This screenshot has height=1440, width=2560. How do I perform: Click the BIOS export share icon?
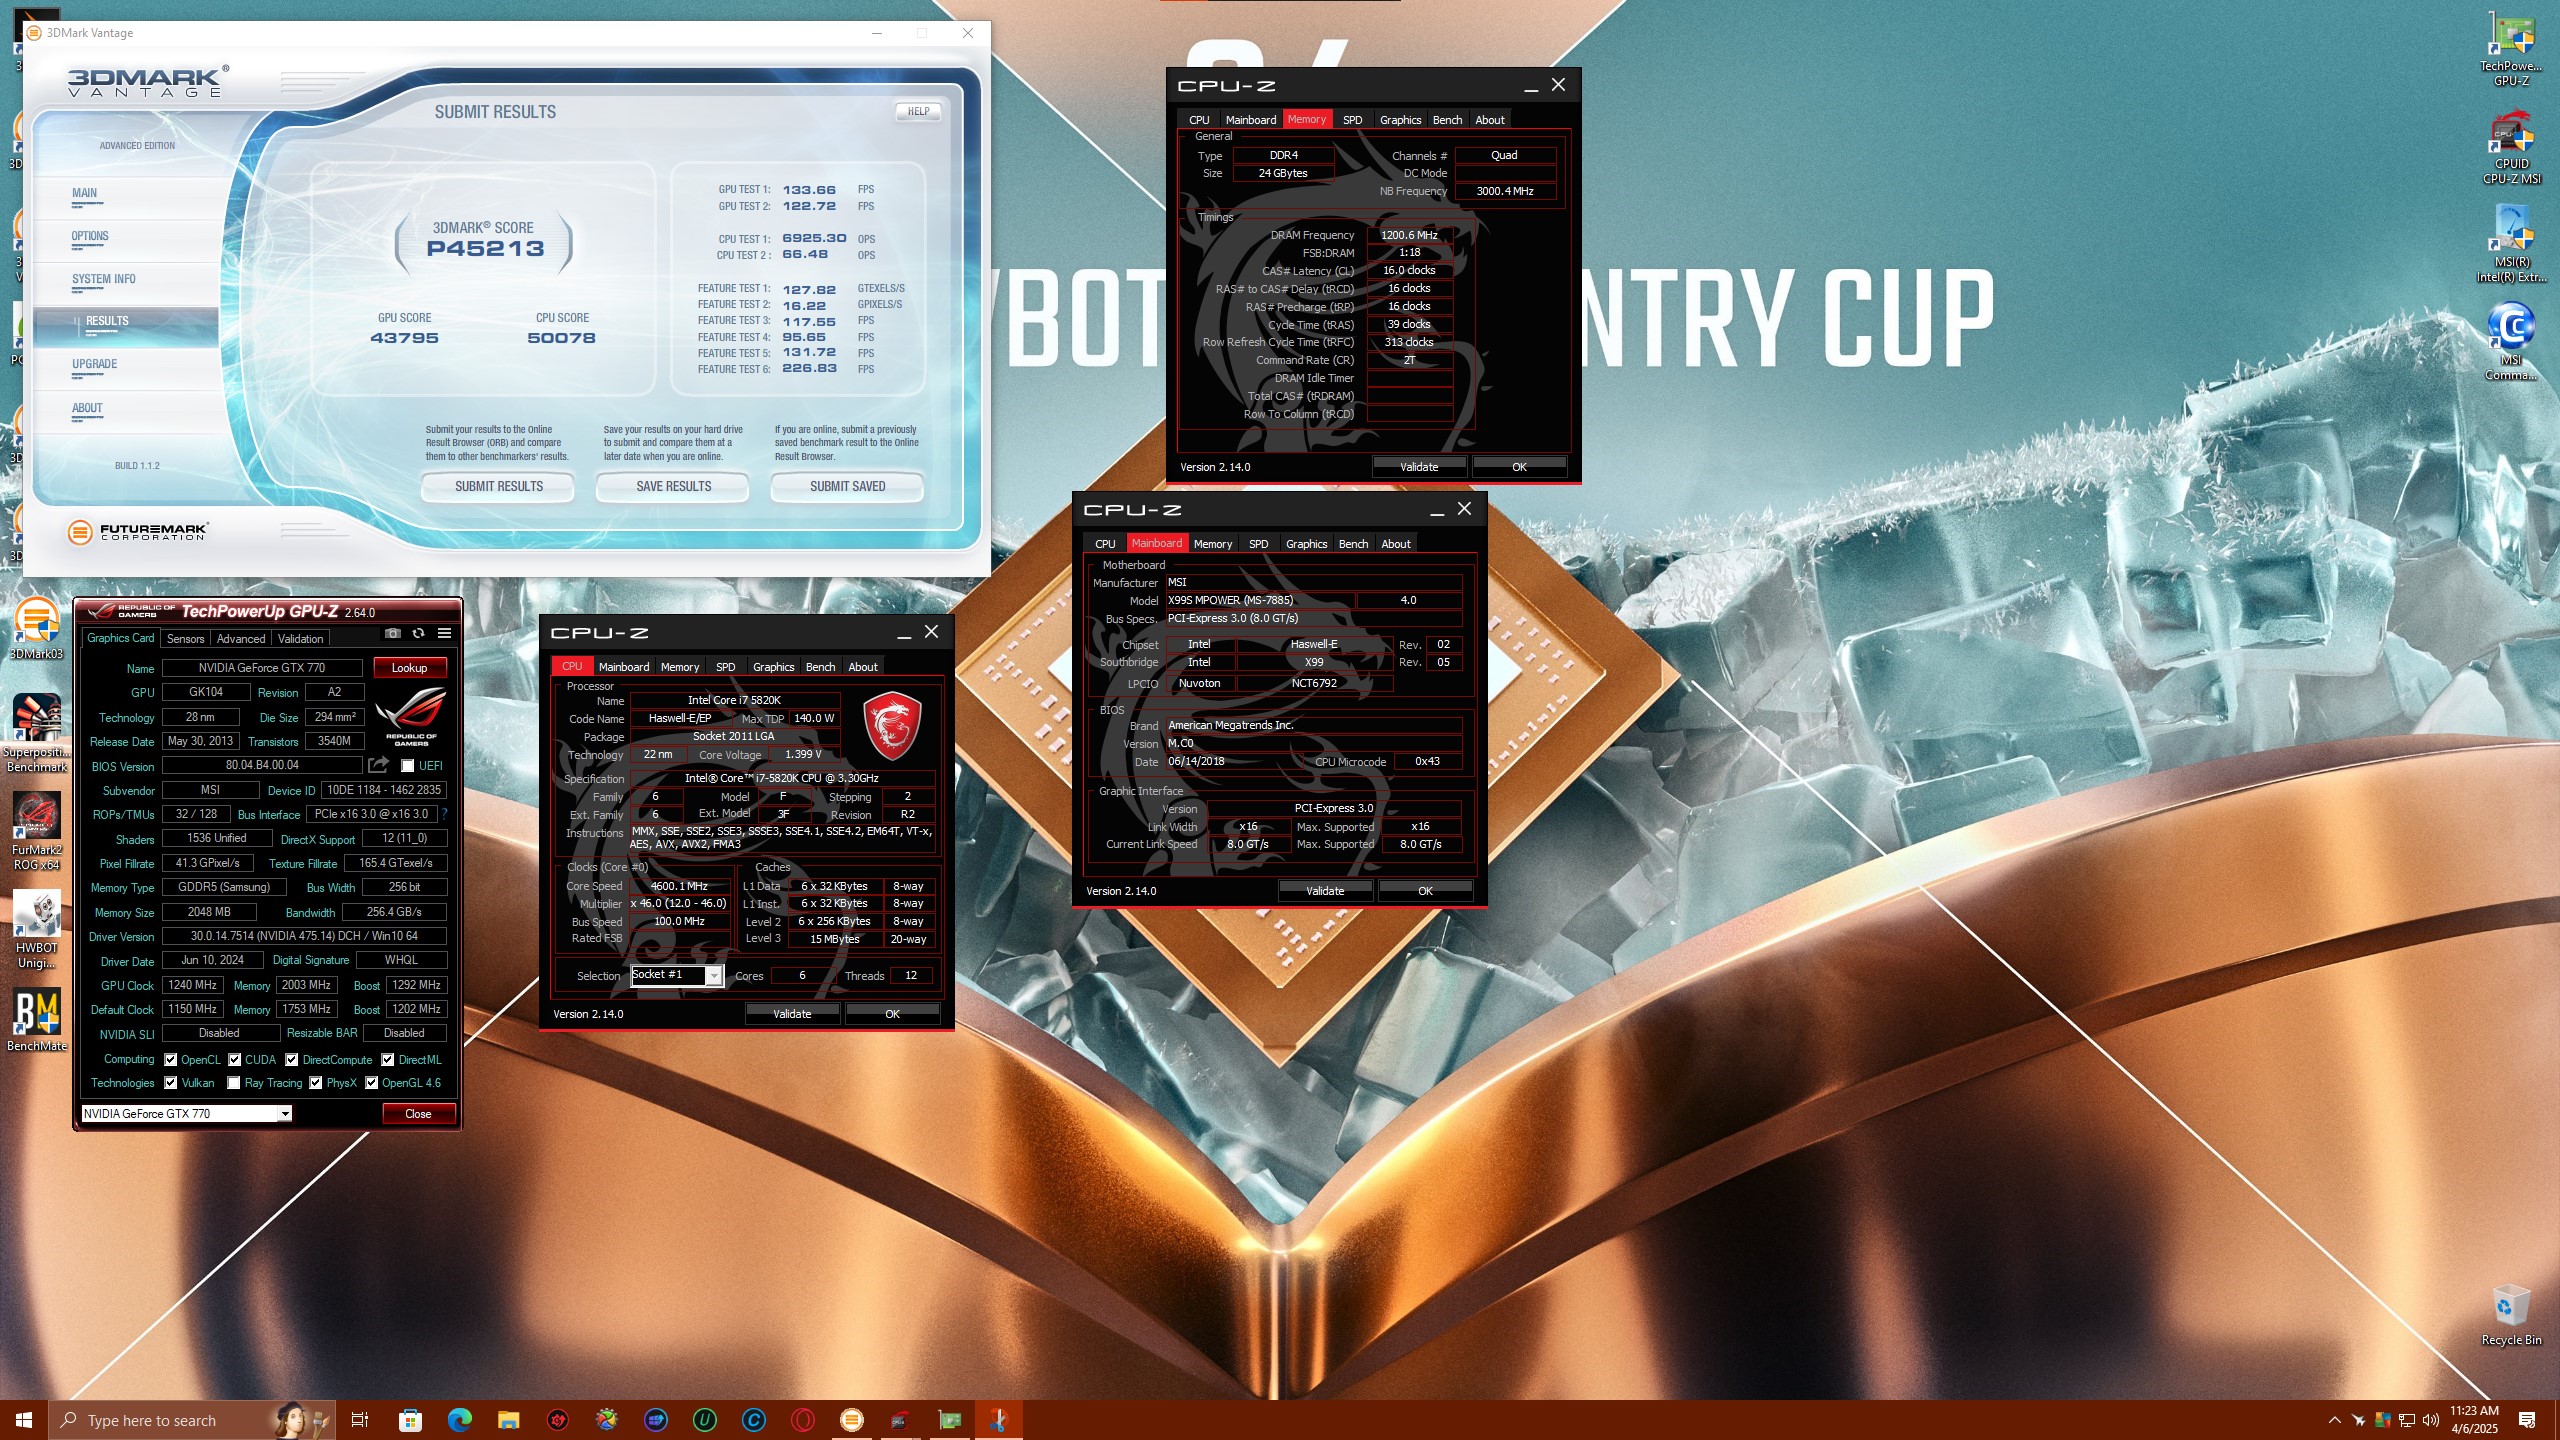tap(378, 765)
